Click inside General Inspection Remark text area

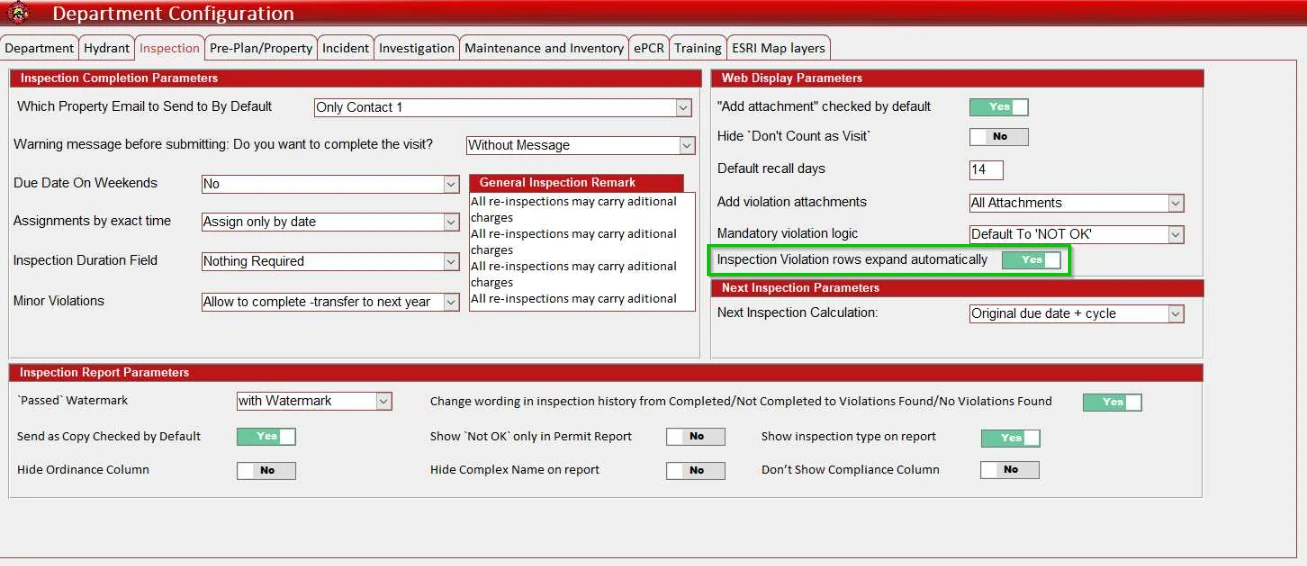point(581,250)
